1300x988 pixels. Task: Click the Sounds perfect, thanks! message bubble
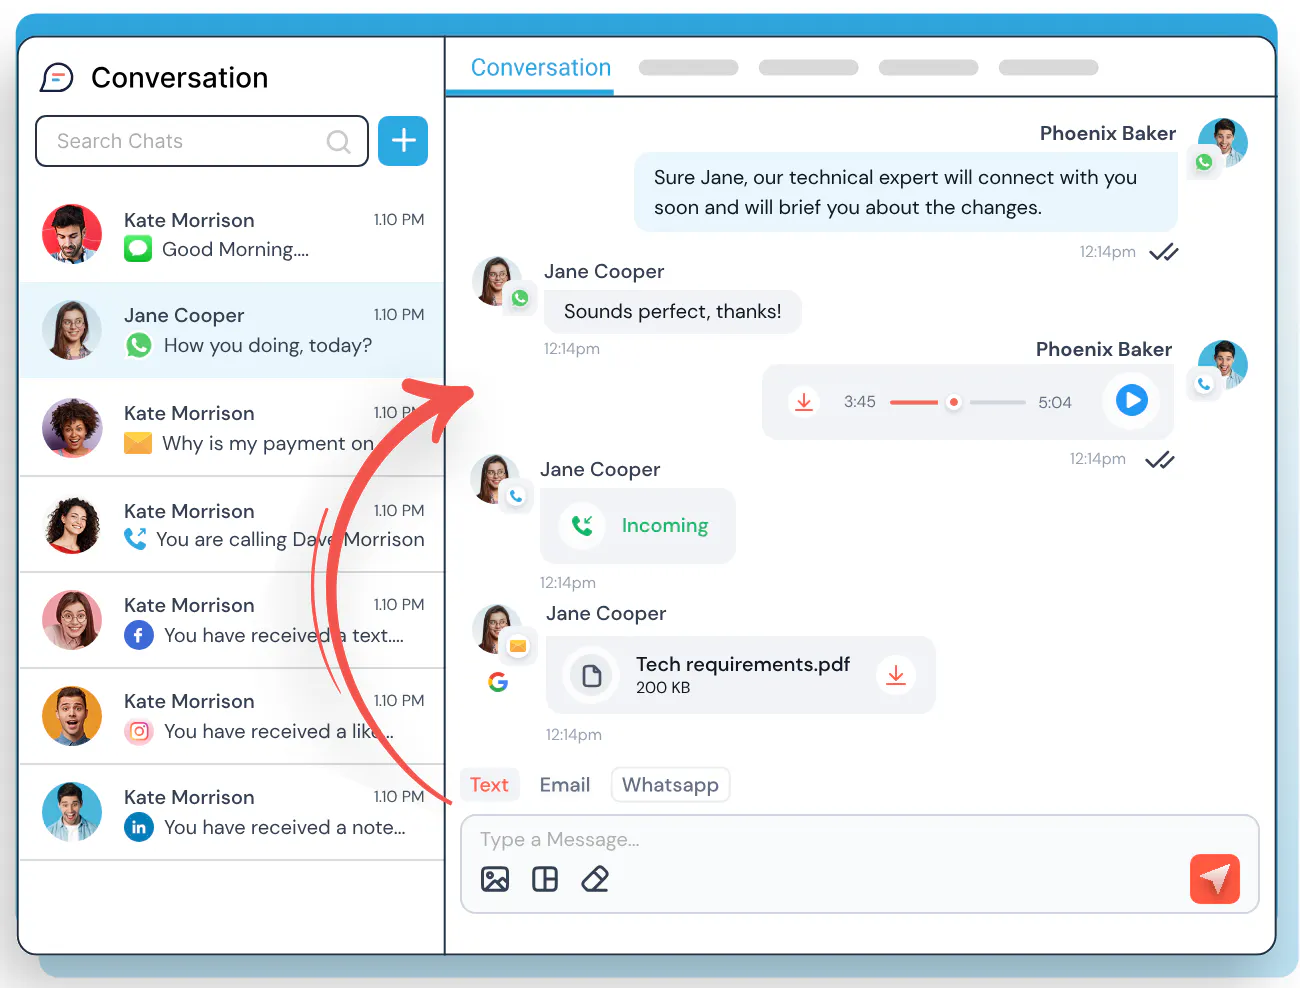tap(672, 312)
